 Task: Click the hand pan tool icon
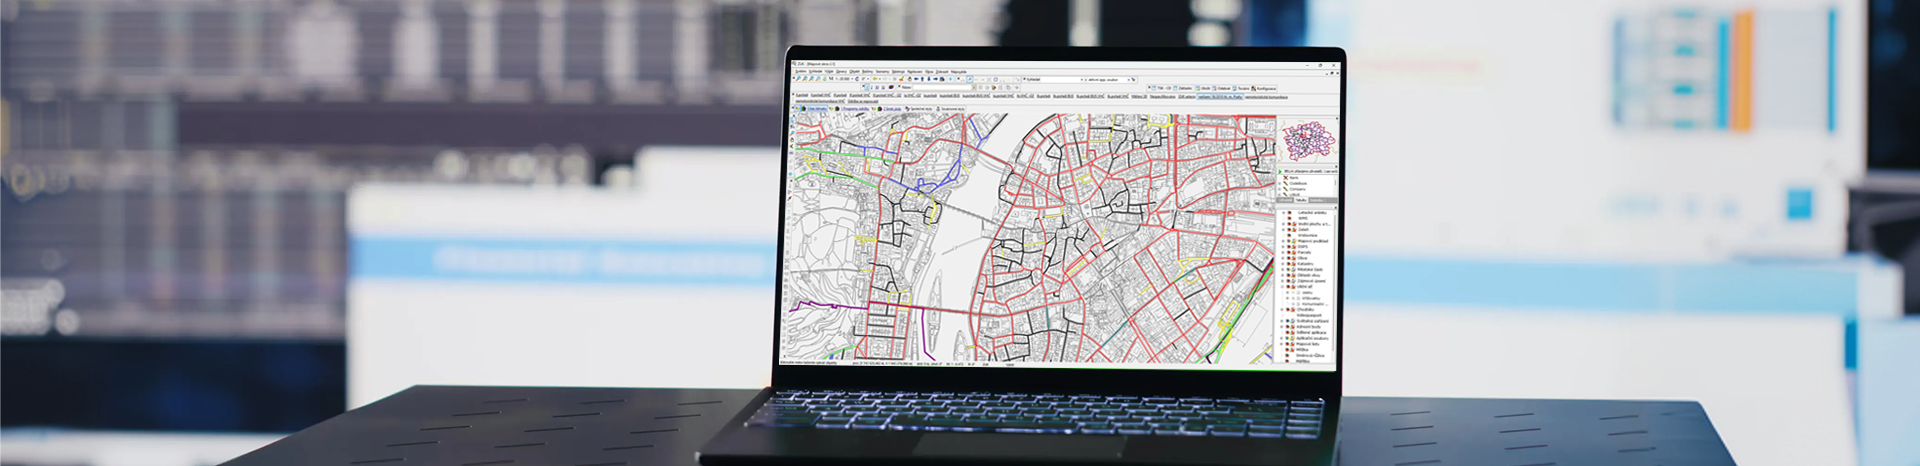909,79
